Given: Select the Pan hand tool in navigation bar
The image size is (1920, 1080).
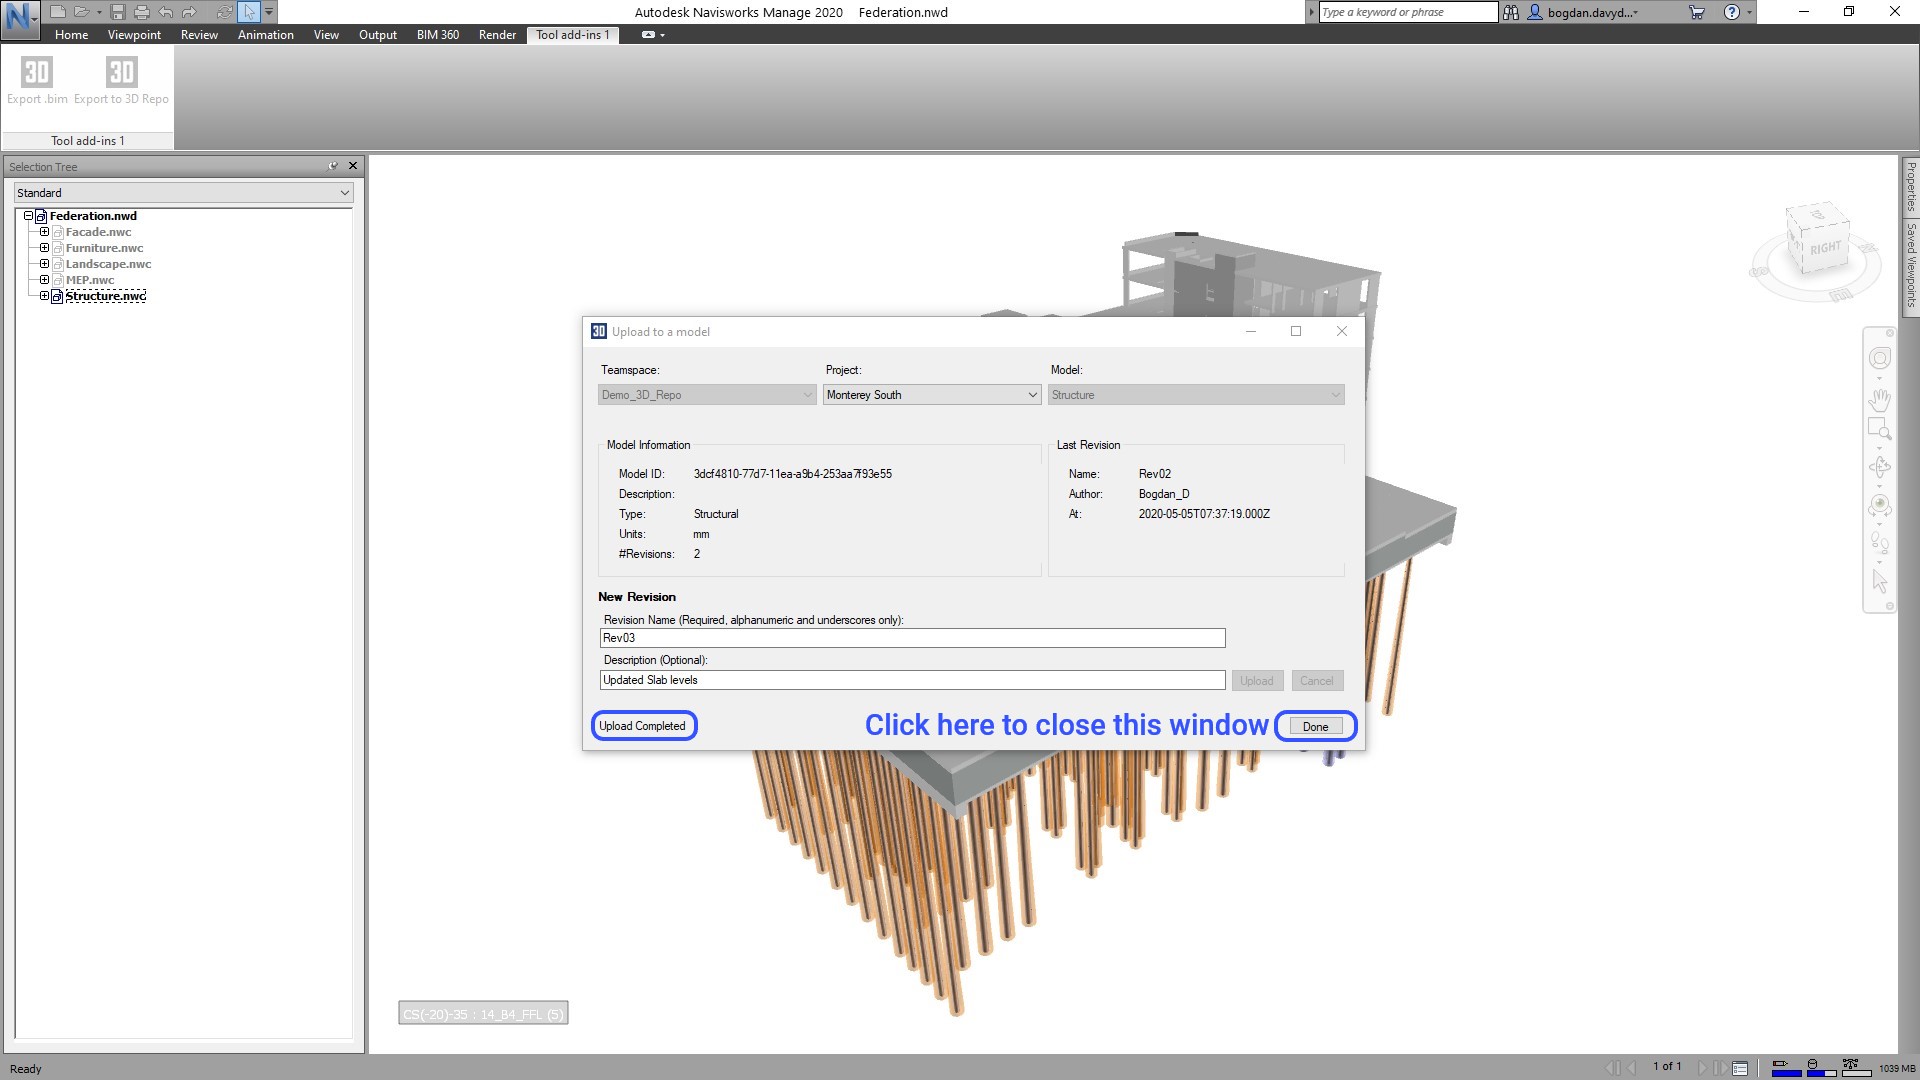Looking at the screenshot, I should point(1879,400).
